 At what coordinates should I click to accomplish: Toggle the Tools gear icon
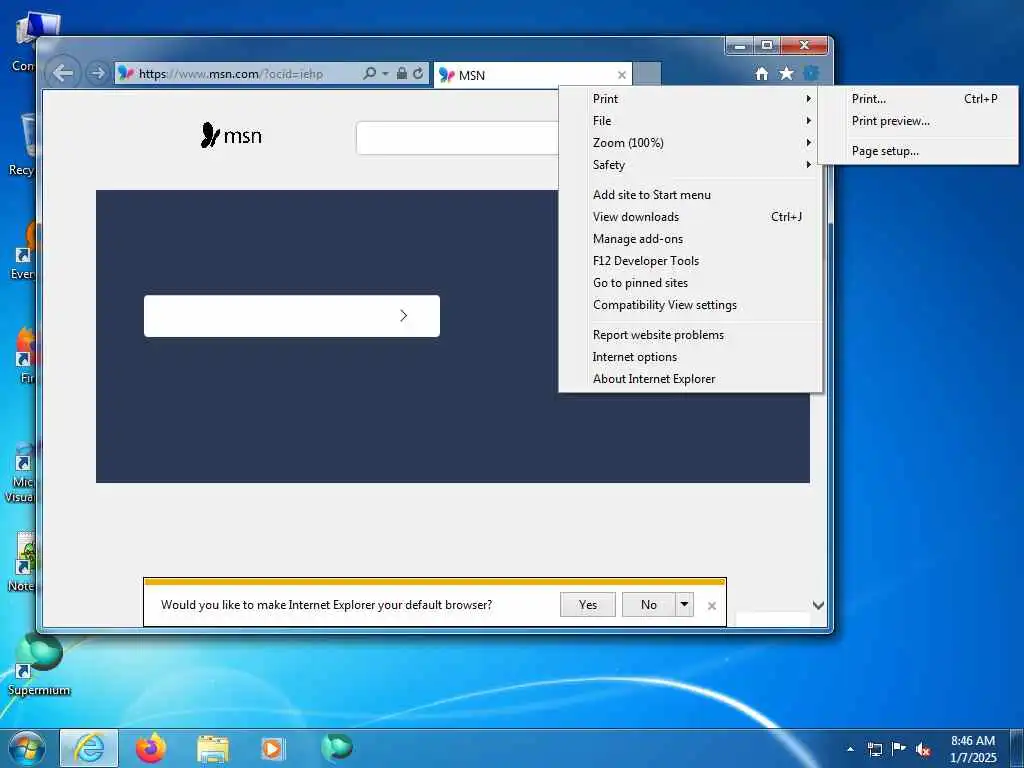(x=810, y=73)
